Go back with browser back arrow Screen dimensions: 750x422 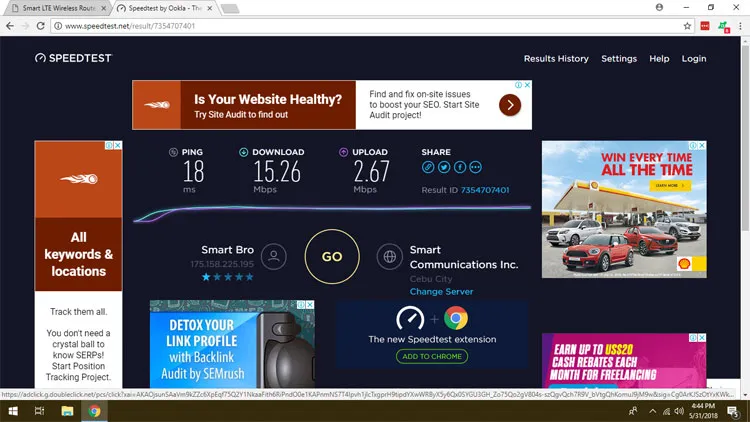[10, 26]
